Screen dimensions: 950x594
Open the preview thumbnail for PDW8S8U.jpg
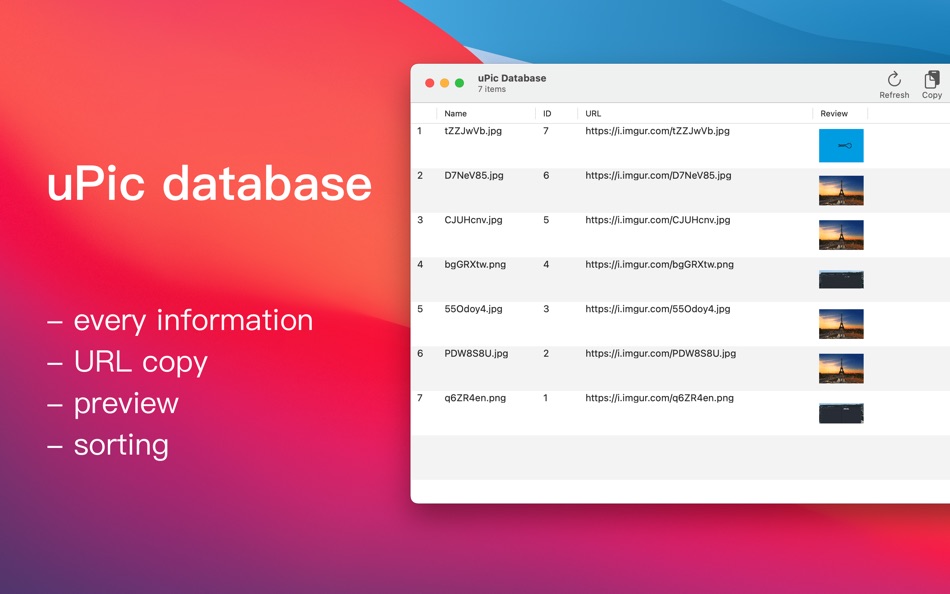pyautogui.click(x=841, y=369)
